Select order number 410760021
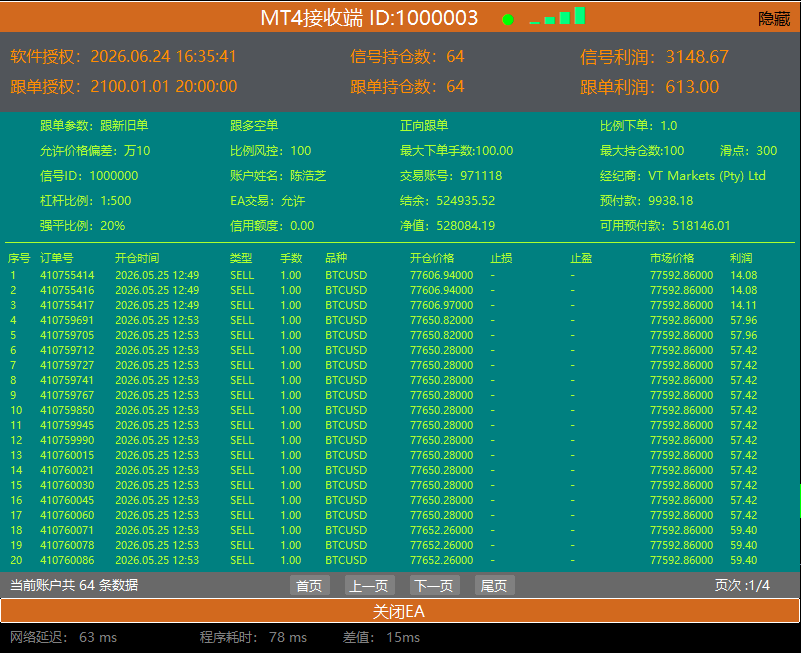 click(x=67, y=470)
